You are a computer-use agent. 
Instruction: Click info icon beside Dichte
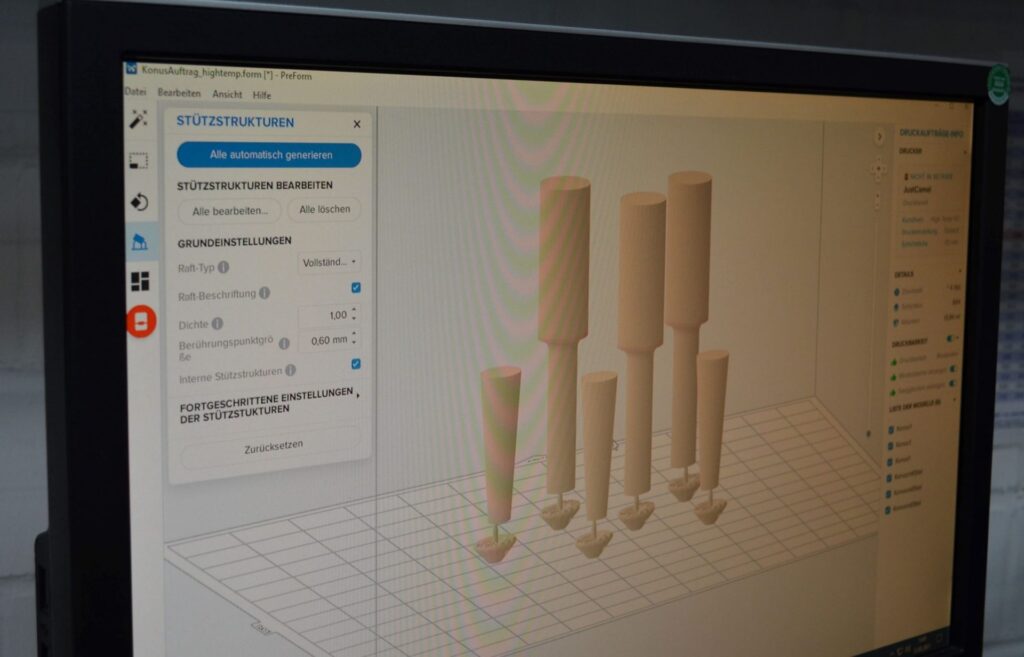coord(217,324)
